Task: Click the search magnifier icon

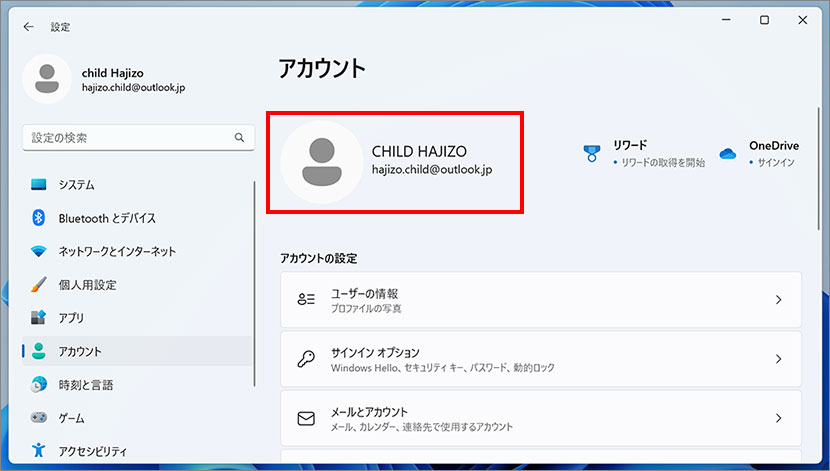Action: (239, 138)
